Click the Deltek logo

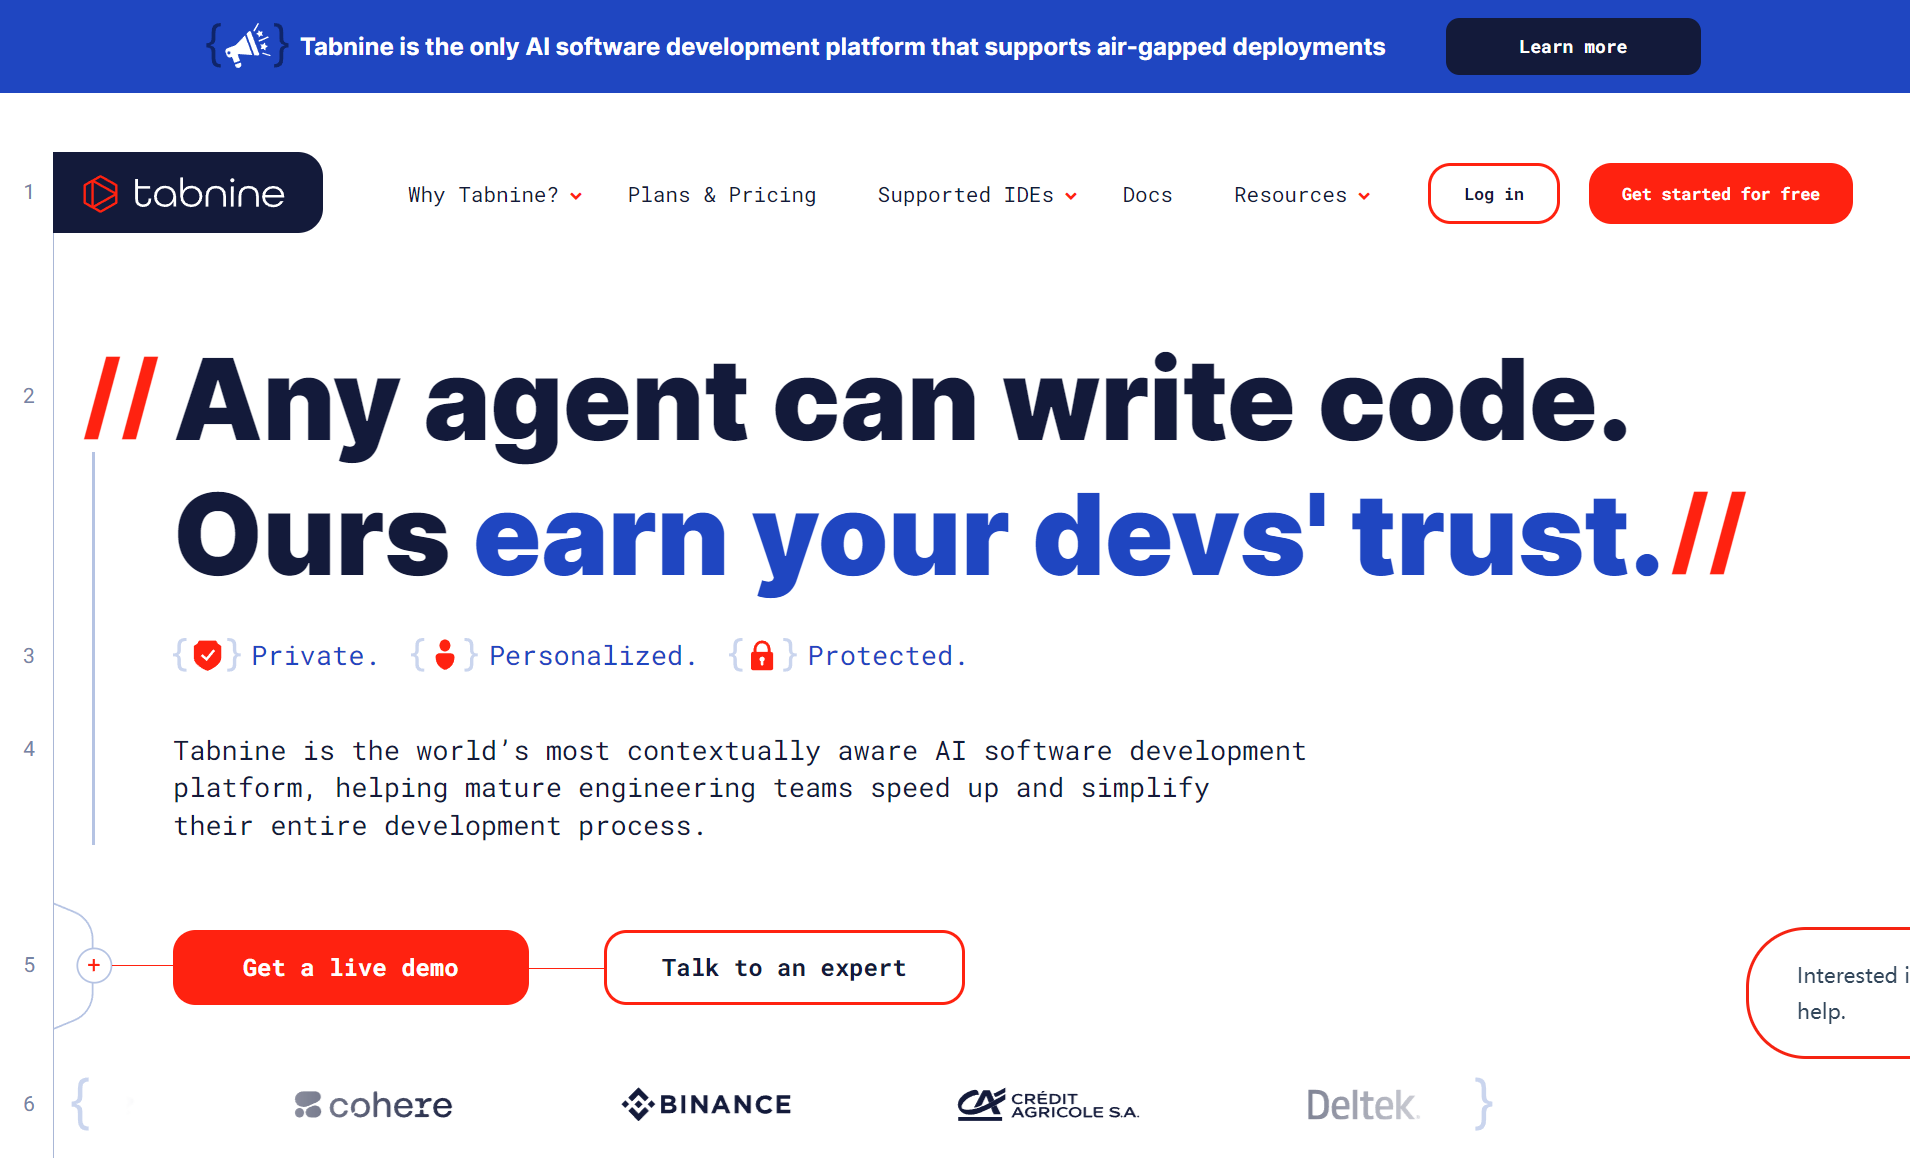tap(1361, 1105)
